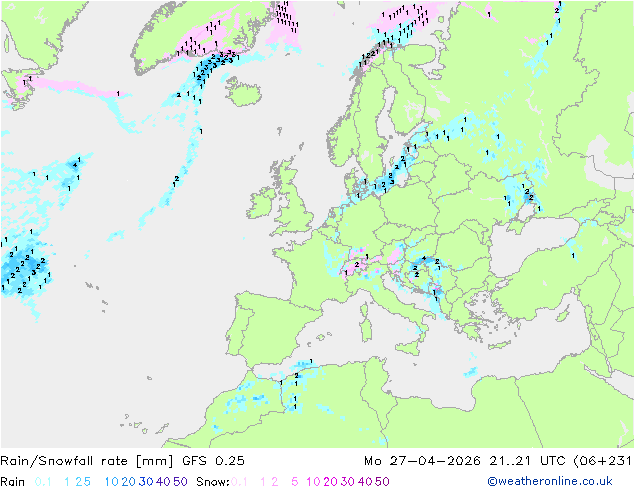This screenshot has width=634, height=490.
Task: Click Crete island on the map
Action: 499,345
